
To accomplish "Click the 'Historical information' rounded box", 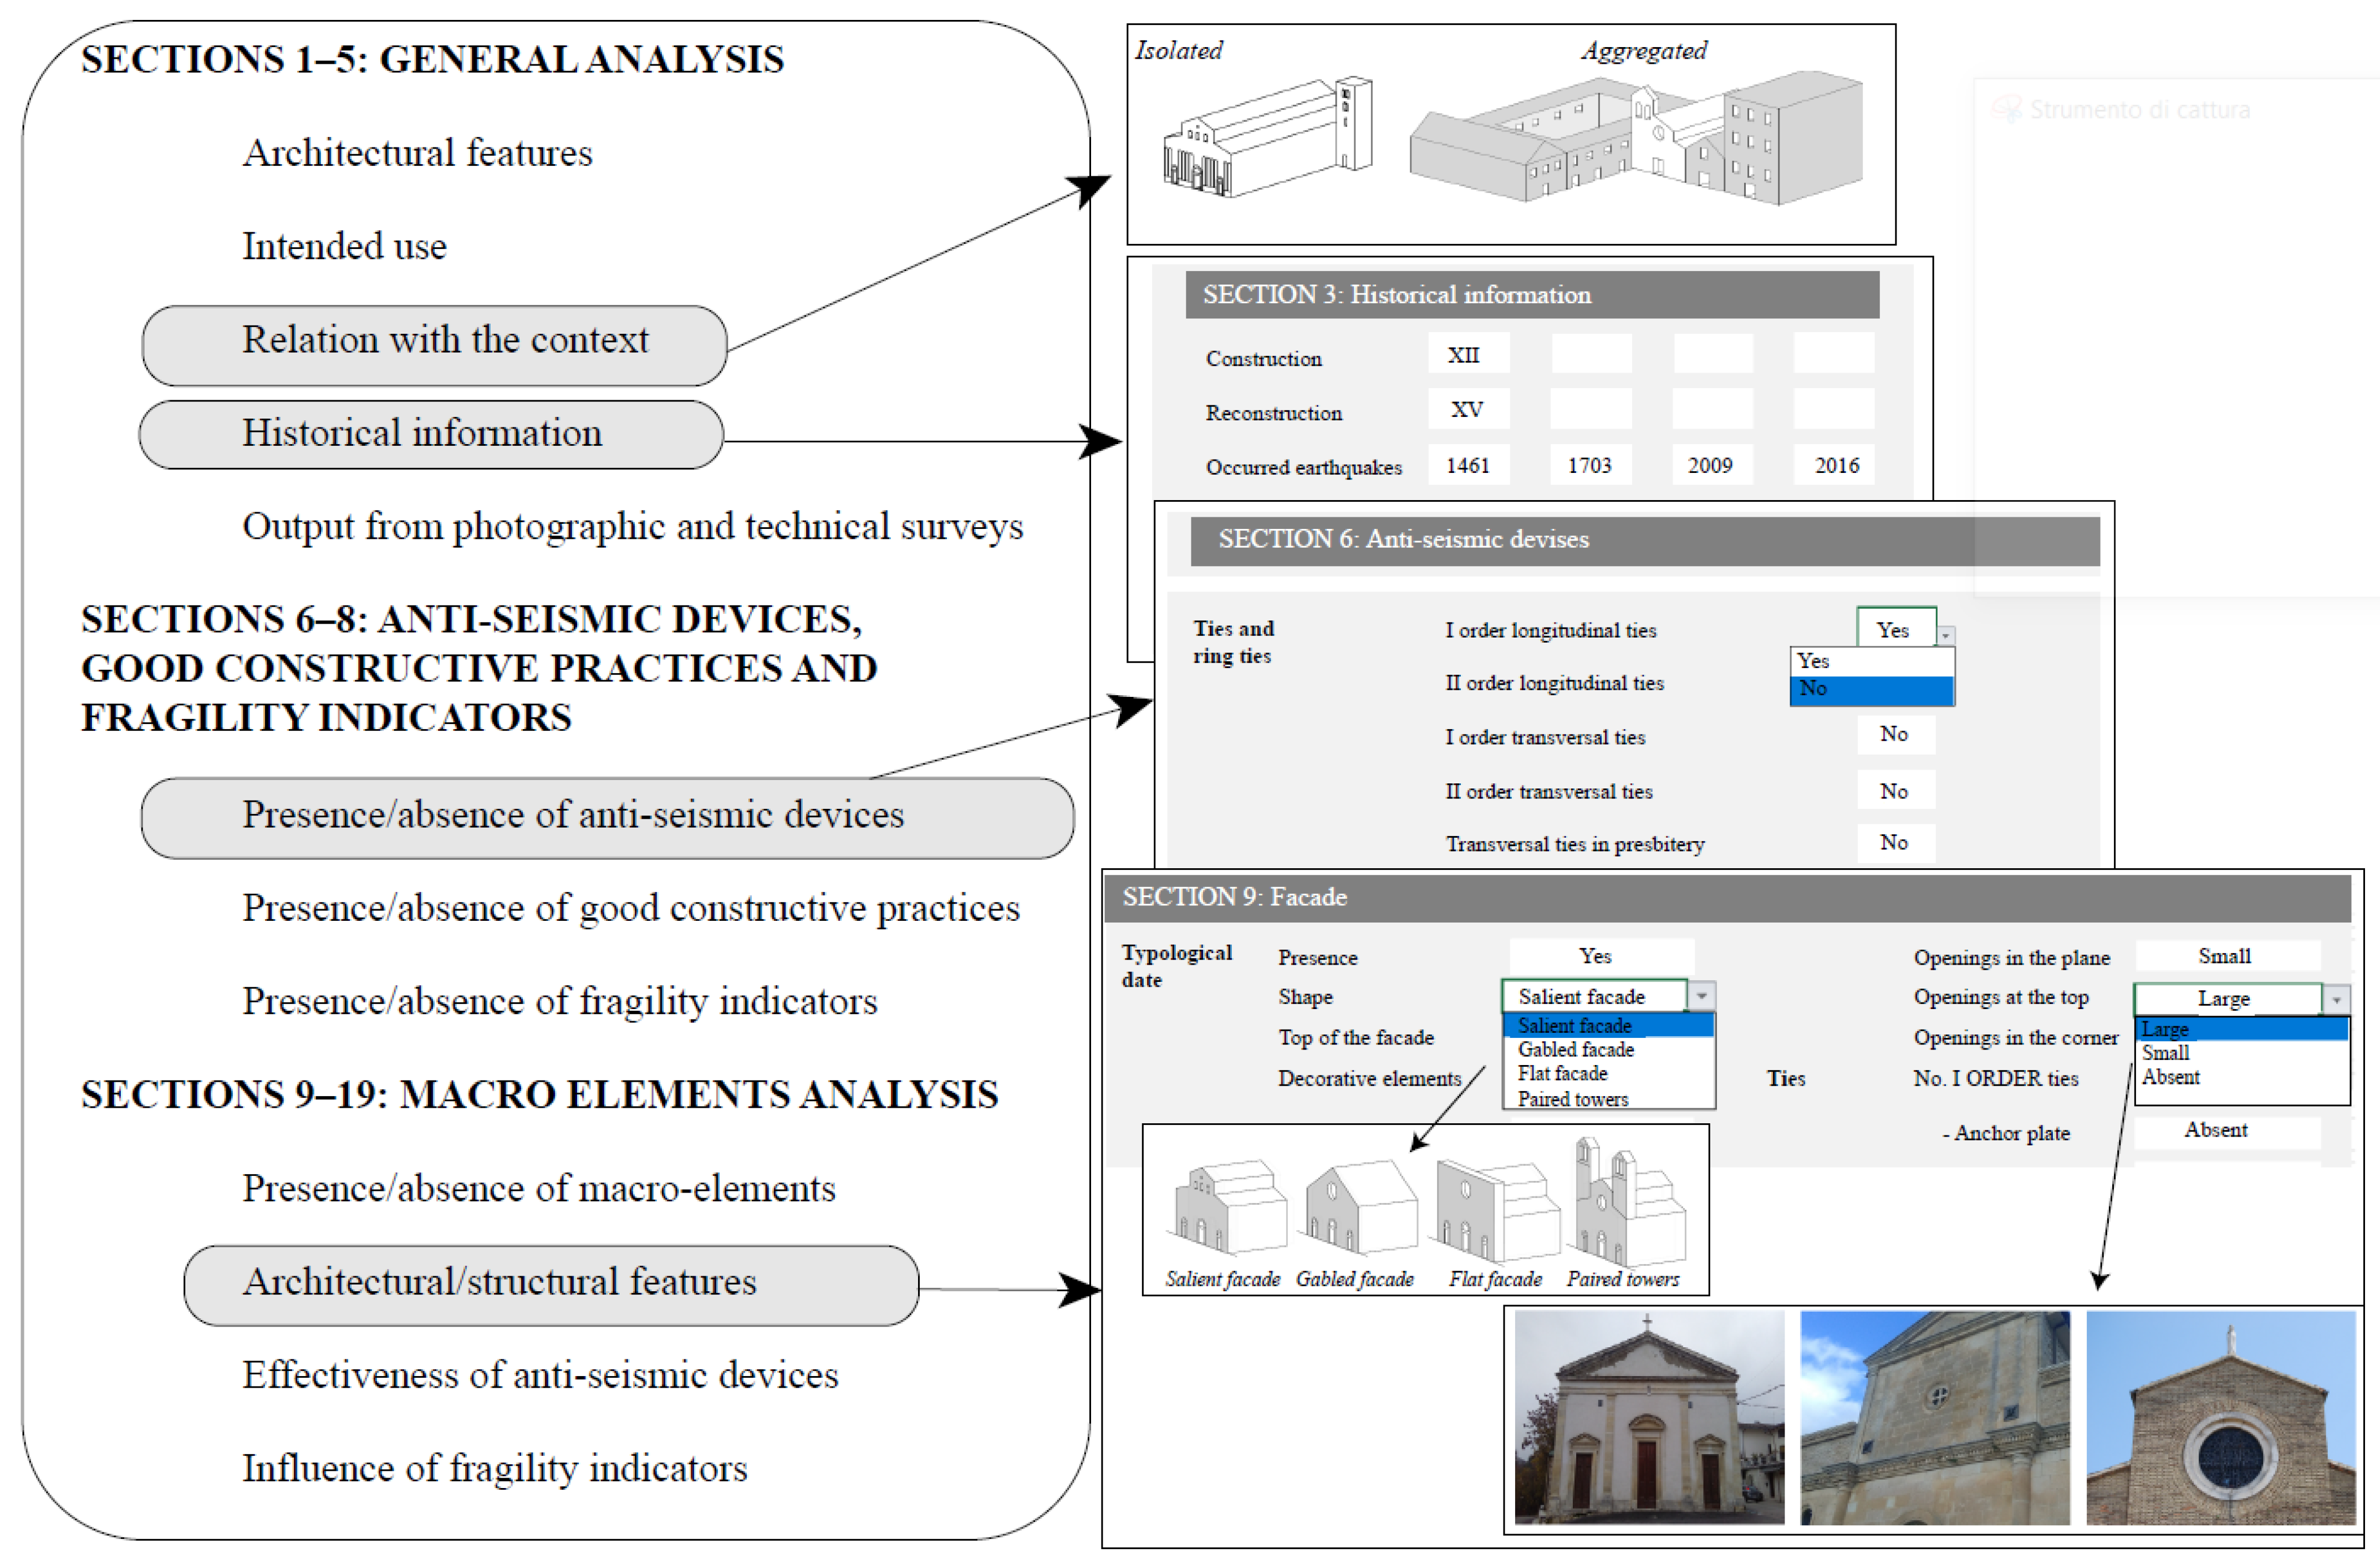I will 431,434.
